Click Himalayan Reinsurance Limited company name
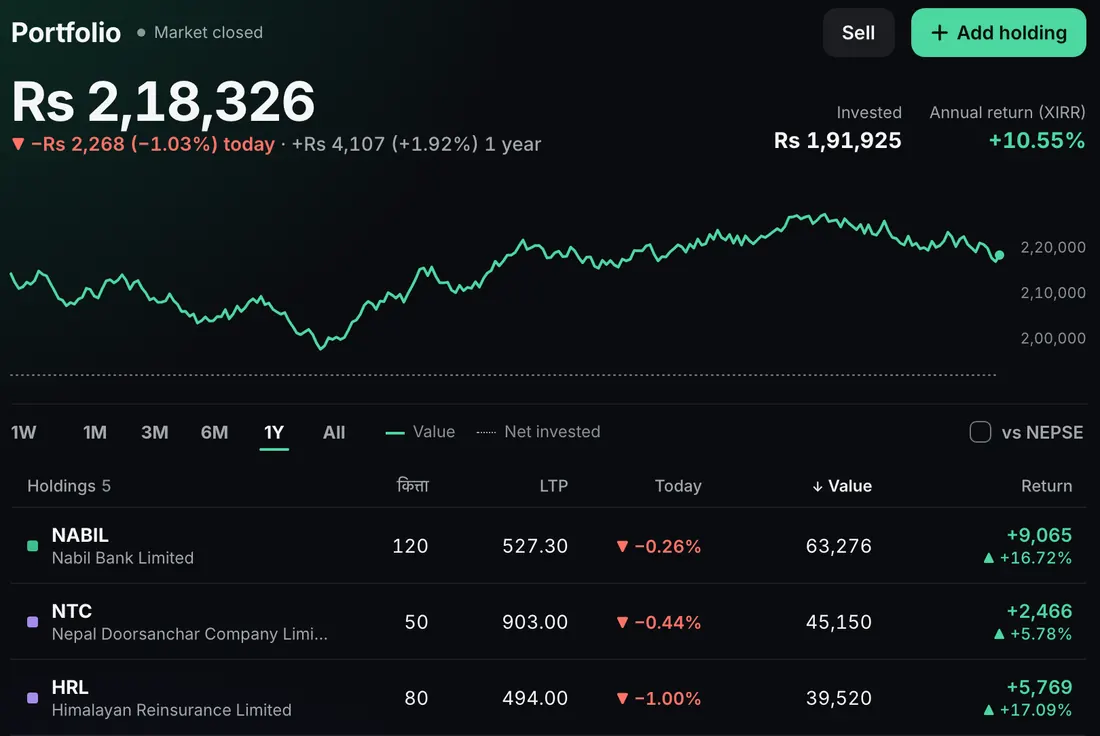The image size is (1100, 736). pos(171,710)
